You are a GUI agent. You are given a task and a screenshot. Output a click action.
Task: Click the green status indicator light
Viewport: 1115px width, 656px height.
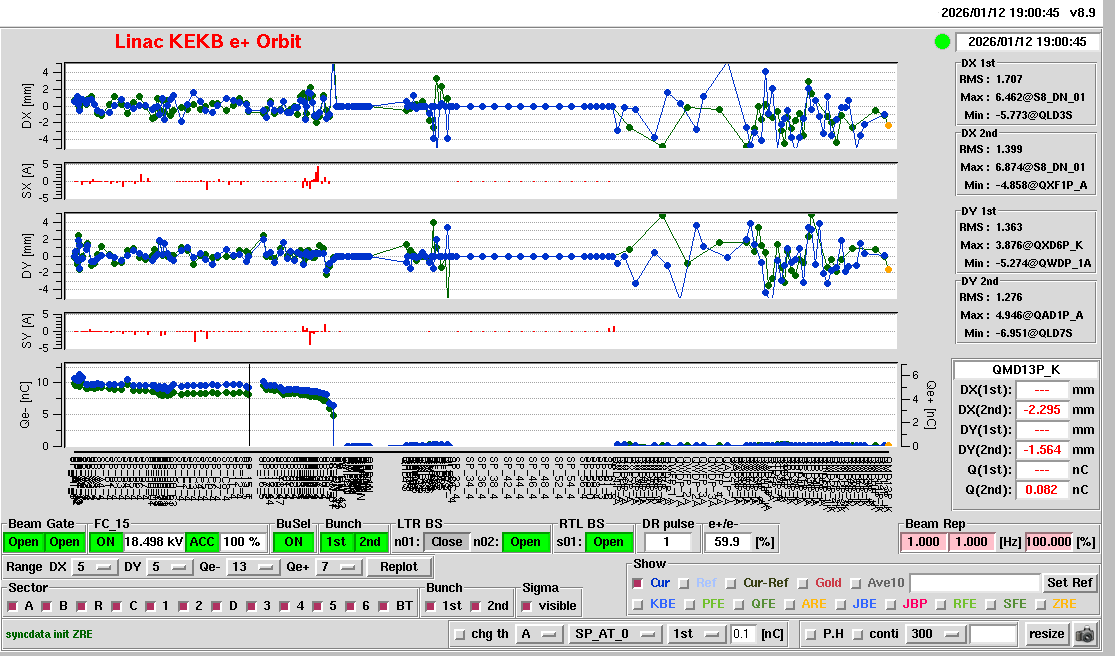[x=942, y=42]
